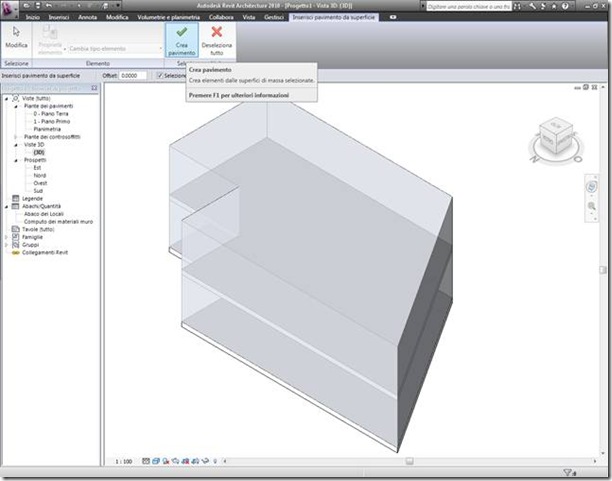Open the Volumetrie e planimetria tab

click(169, 17)
